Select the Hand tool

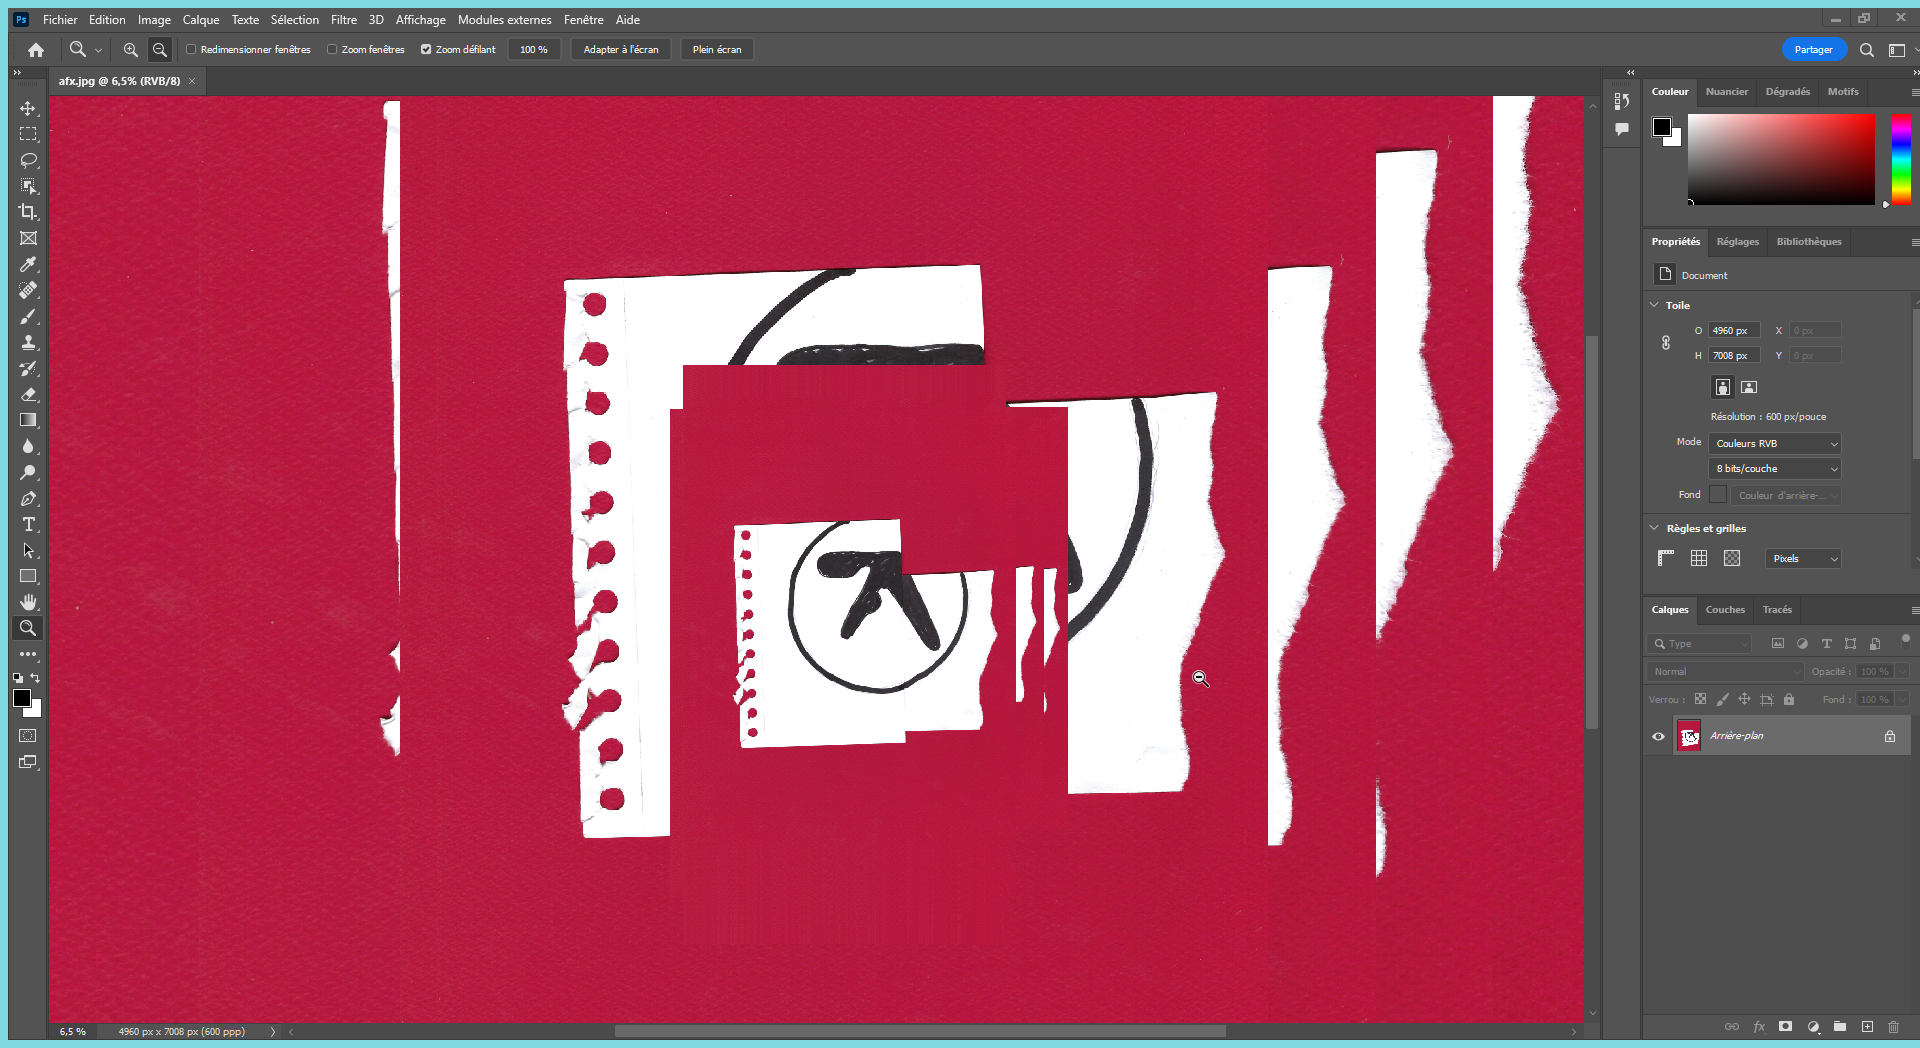pos(28,602)
